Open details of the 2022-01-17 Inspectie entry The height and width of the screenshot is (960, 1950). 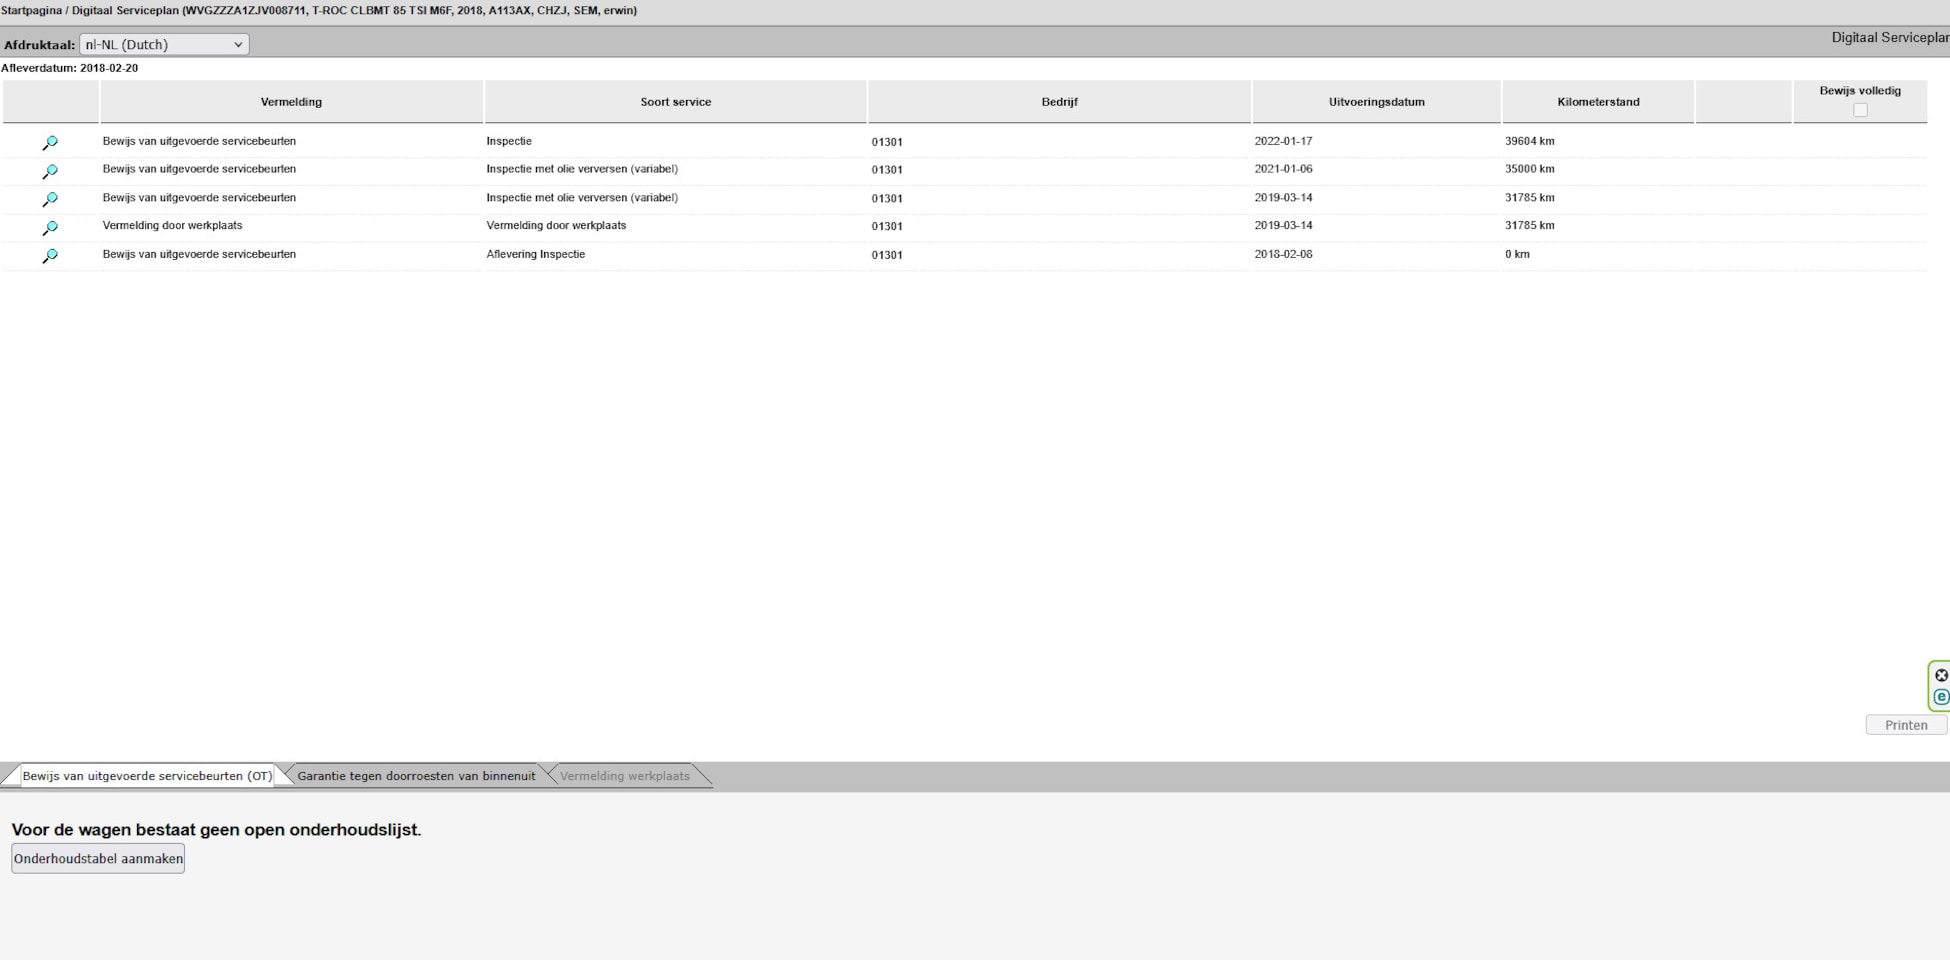click(50, 143)
